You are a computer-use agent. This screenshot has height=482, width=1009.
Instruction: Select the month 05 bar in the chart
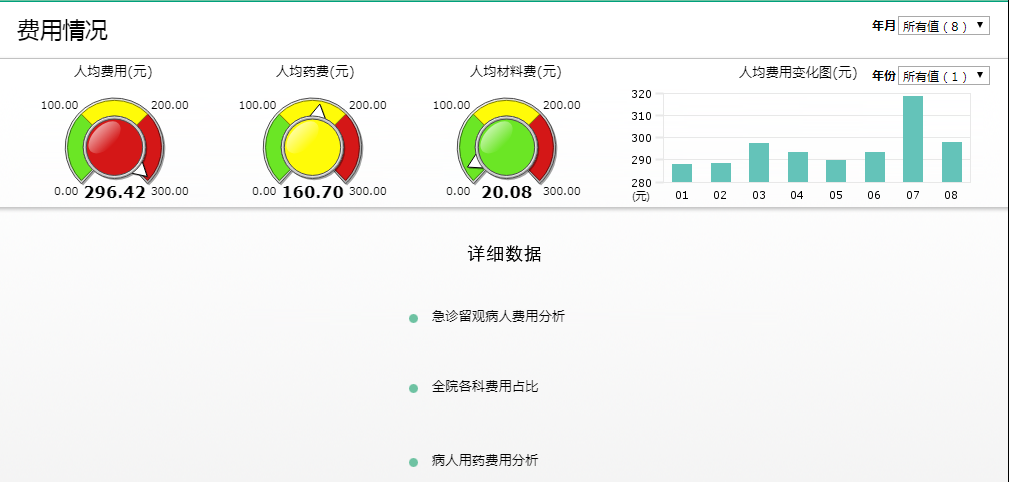[836, 171]
